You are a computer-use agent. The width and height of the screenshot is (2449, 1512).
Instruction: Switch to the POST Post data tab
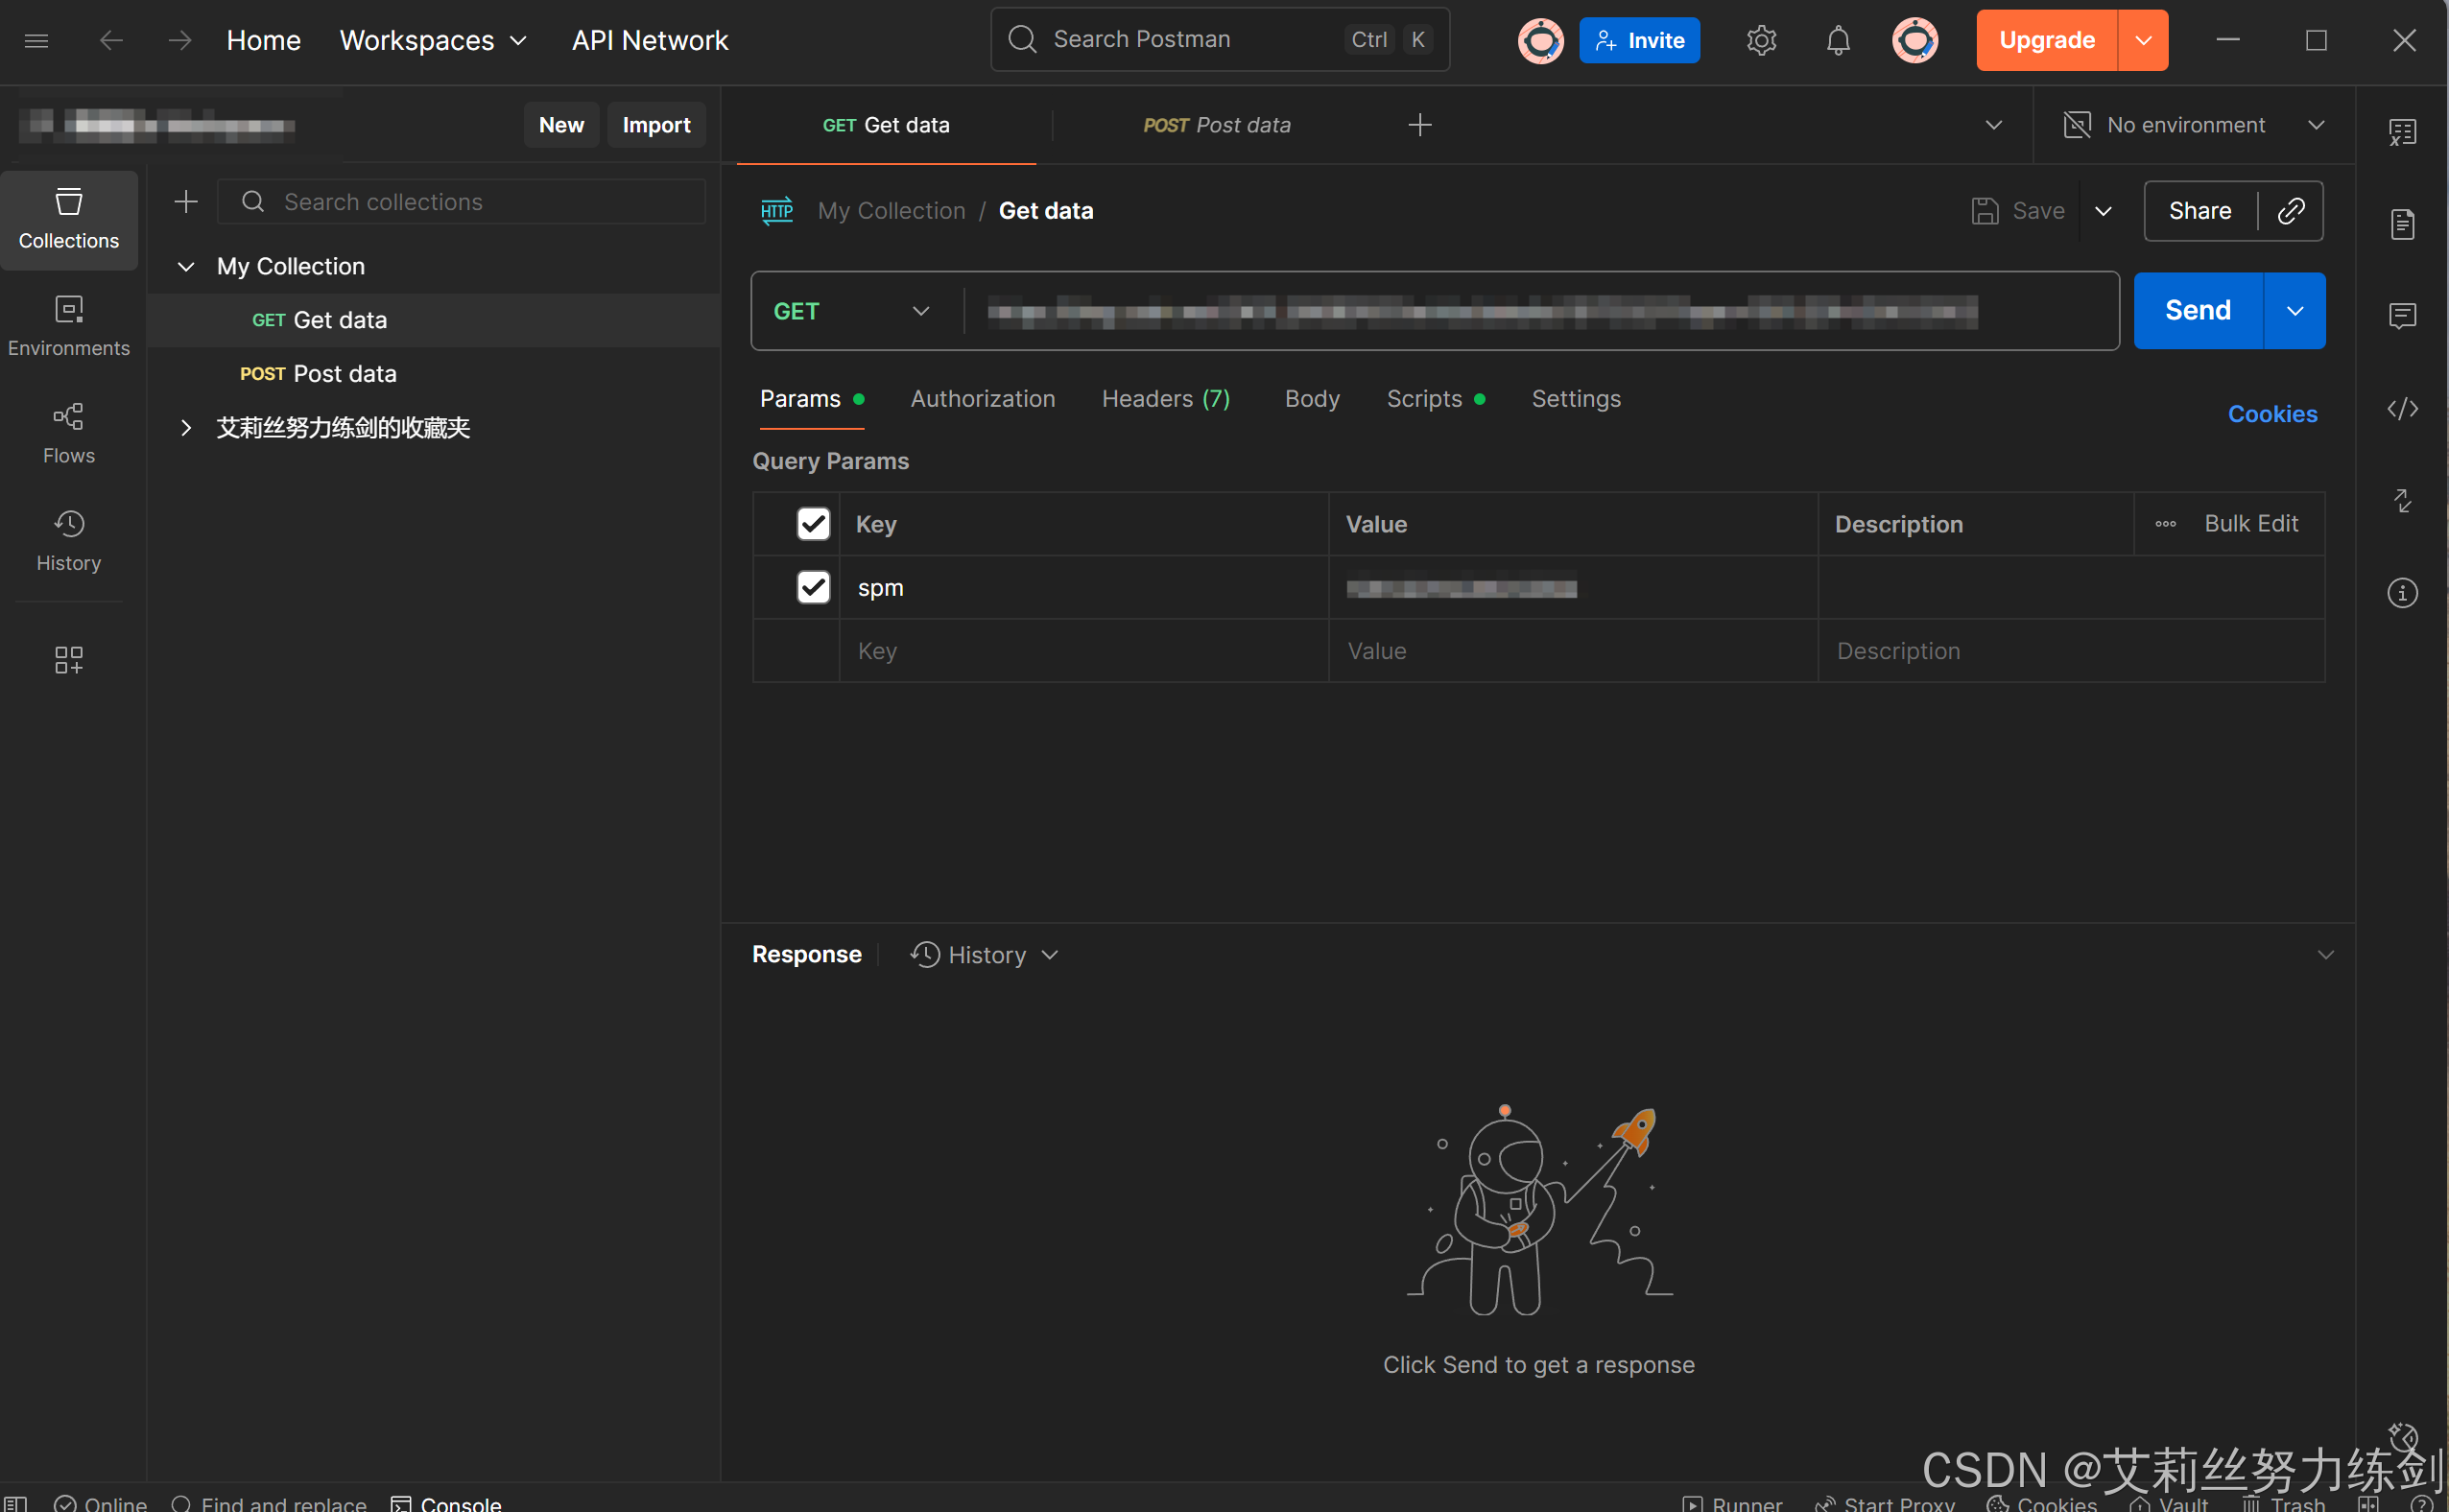[x=1216, y=125]
